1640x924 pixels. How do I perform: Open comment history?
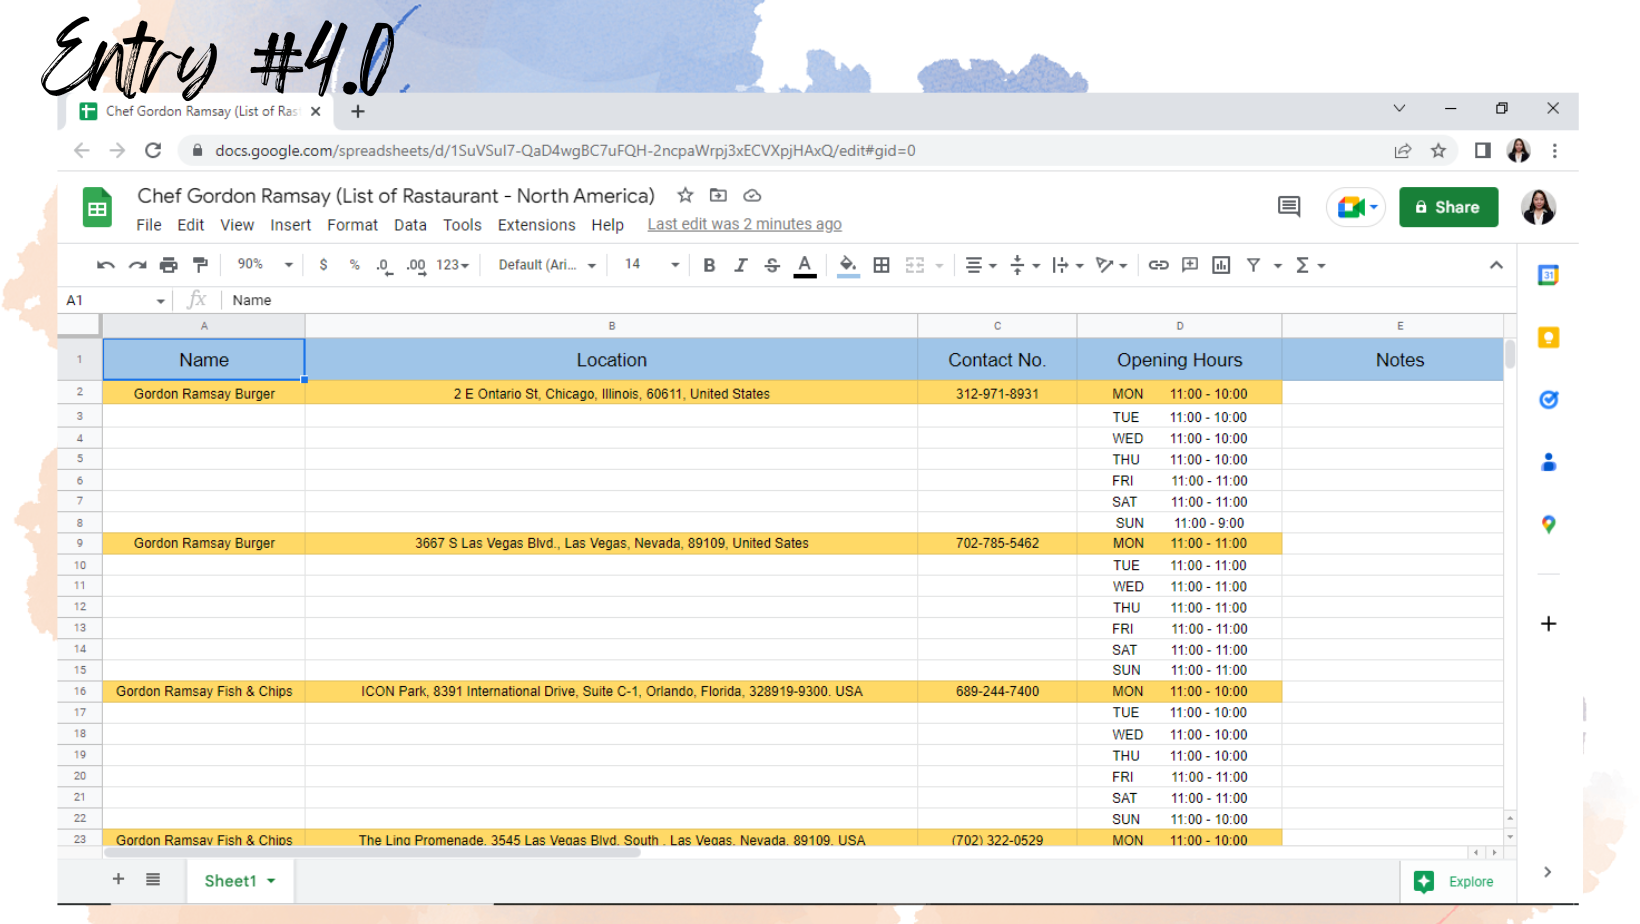pyautogui.click(x=1289, y=207)
